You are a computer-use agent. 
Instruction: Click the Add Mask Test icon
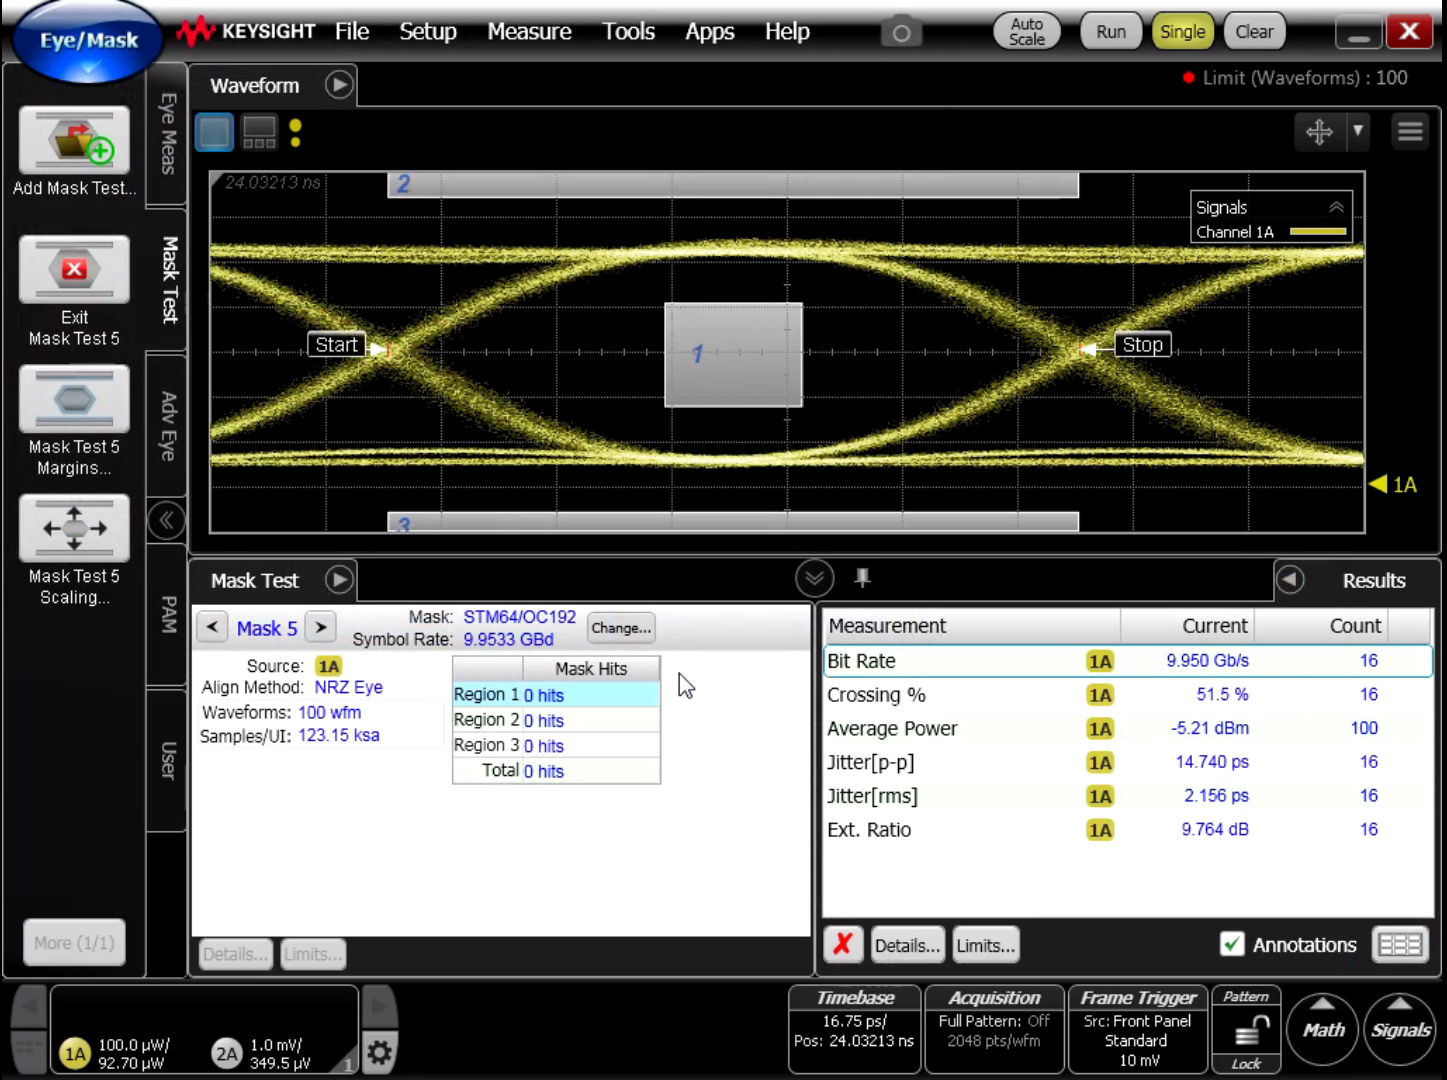(74, 140)
